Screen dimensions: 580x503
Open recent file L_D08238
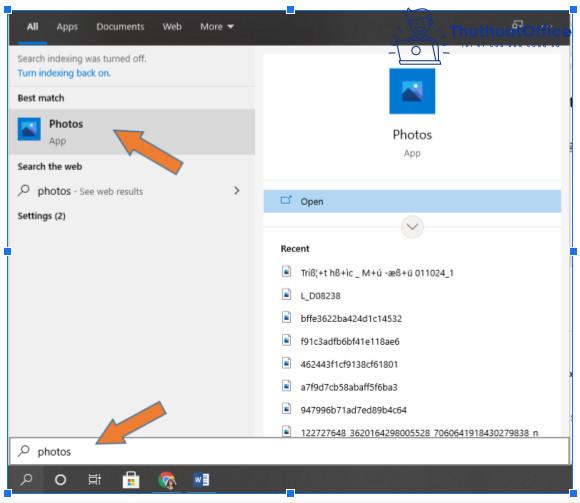click(x=320, y=296)
